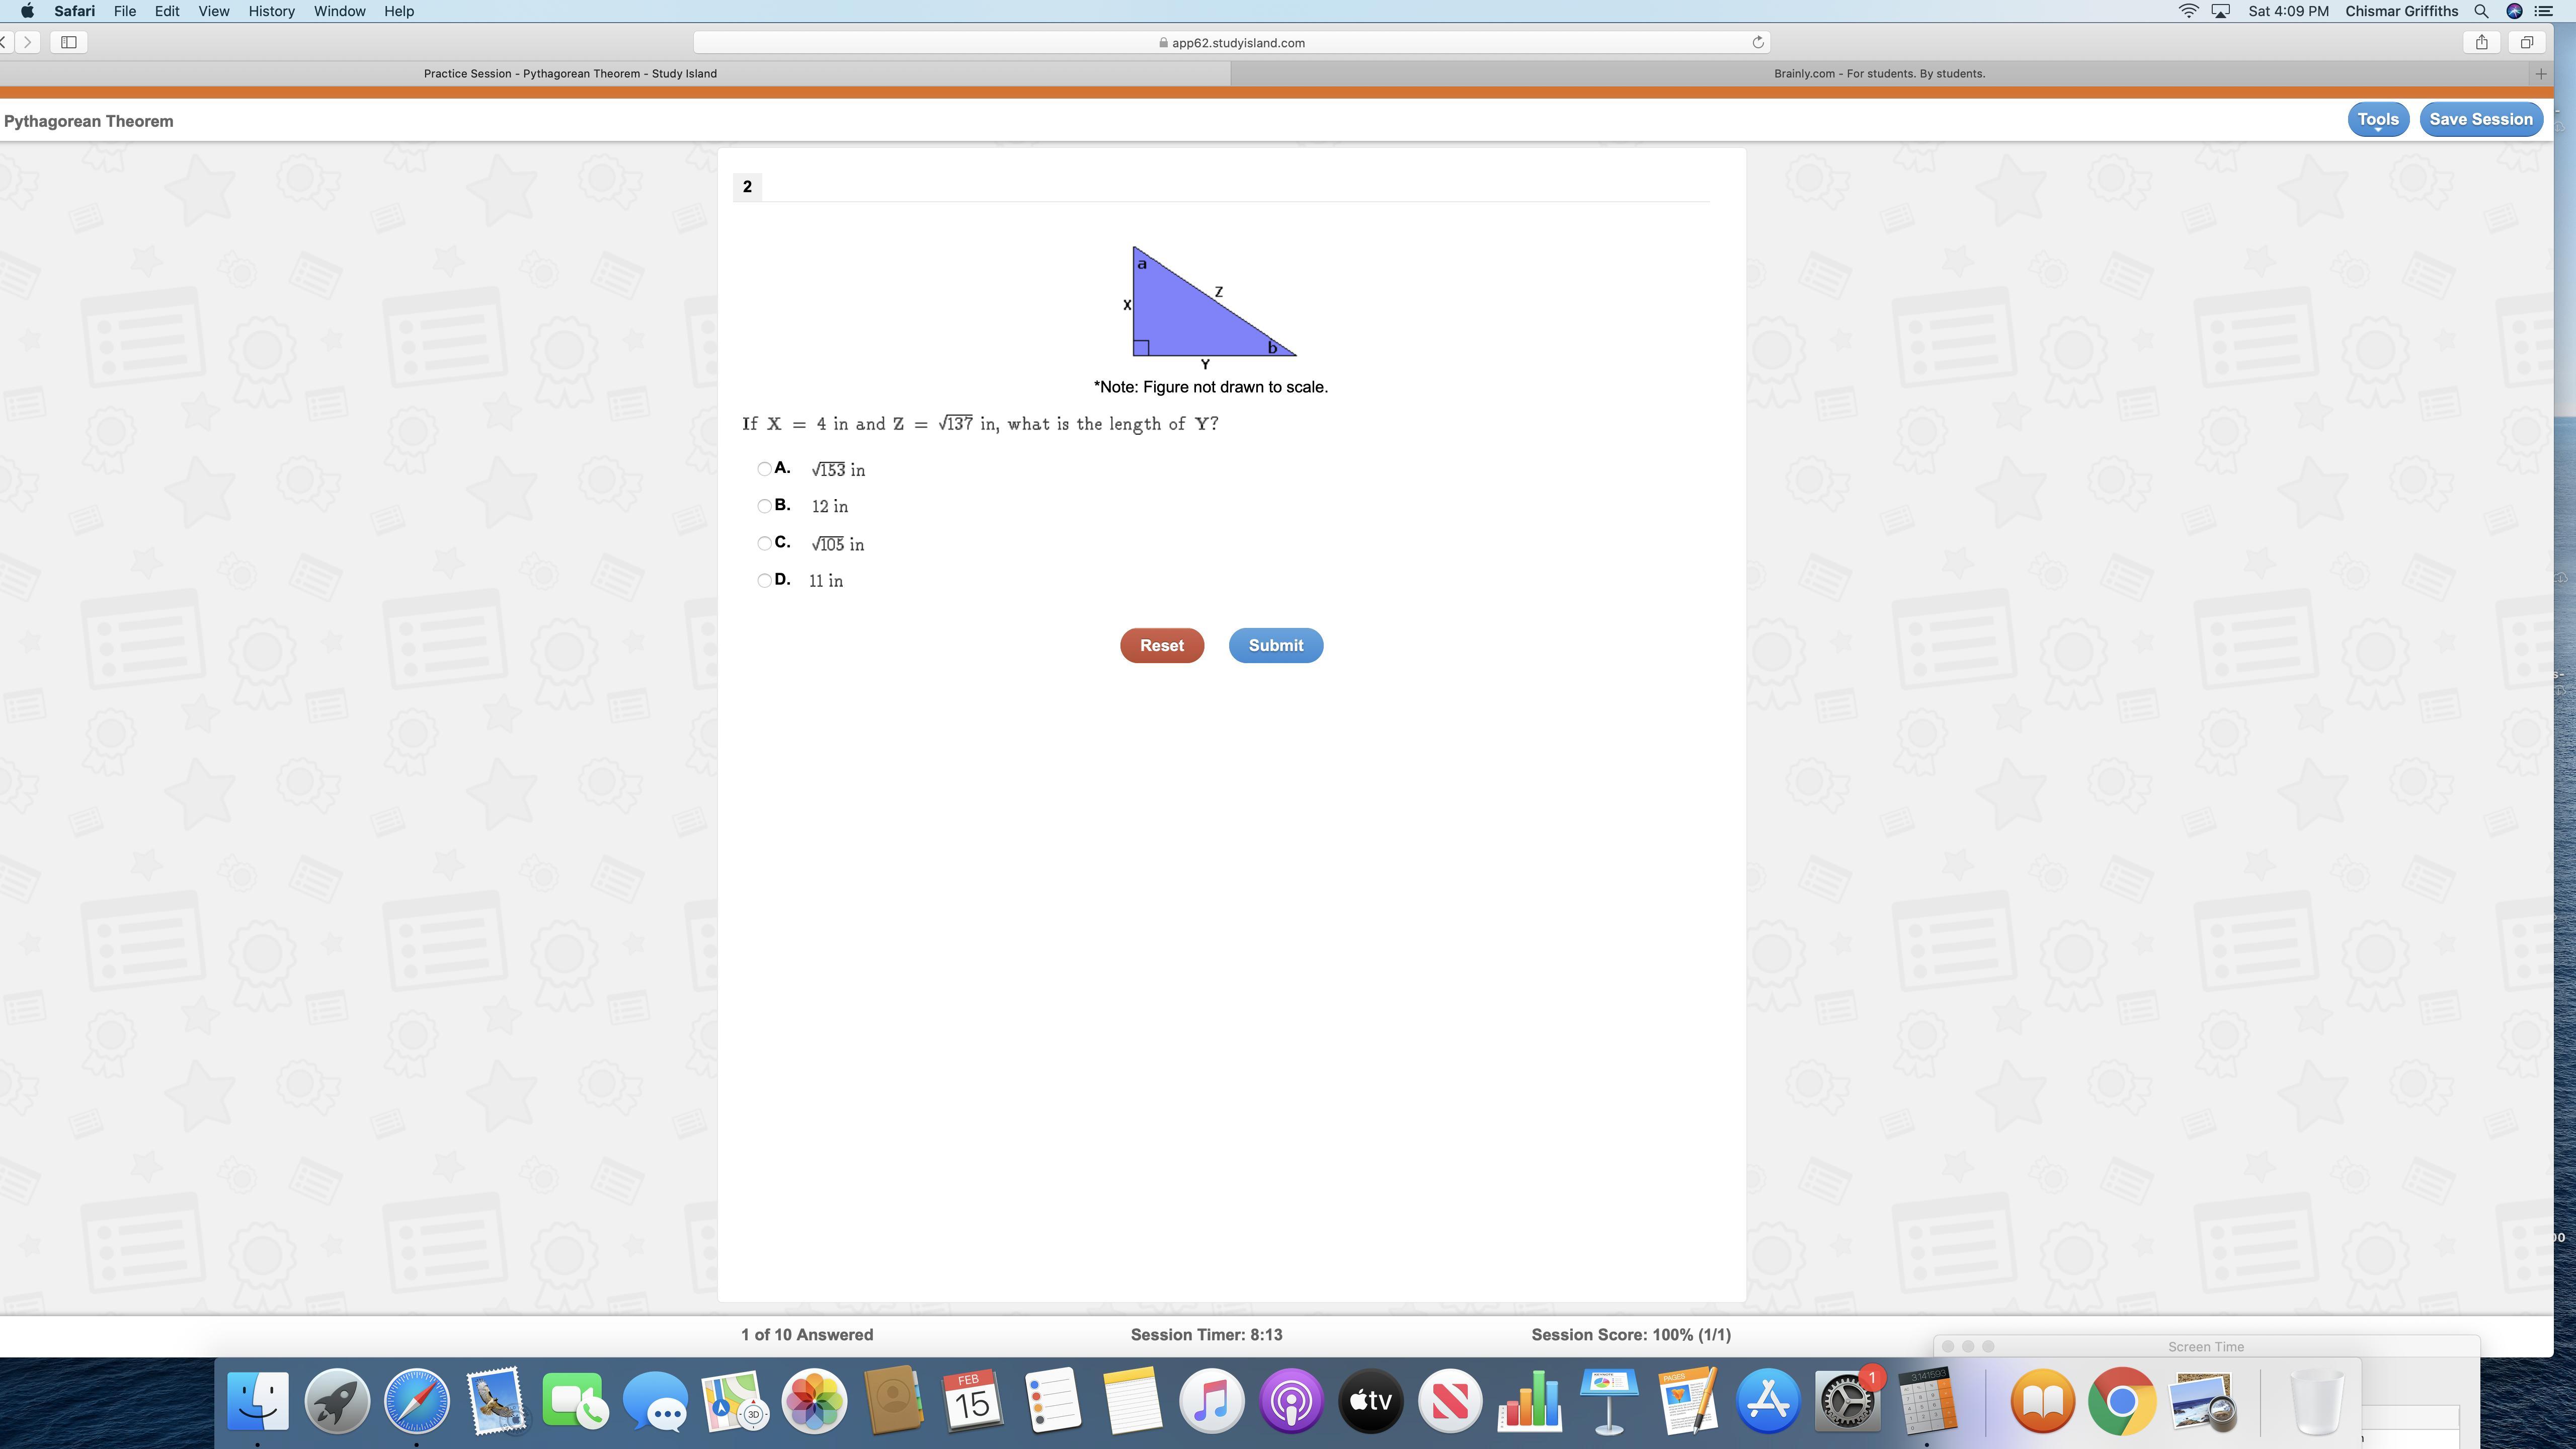This screenshot has height=1449, width=2576.
Task: Submit the selected answer
Action: pyautogui.click(x=1275, y=645)
